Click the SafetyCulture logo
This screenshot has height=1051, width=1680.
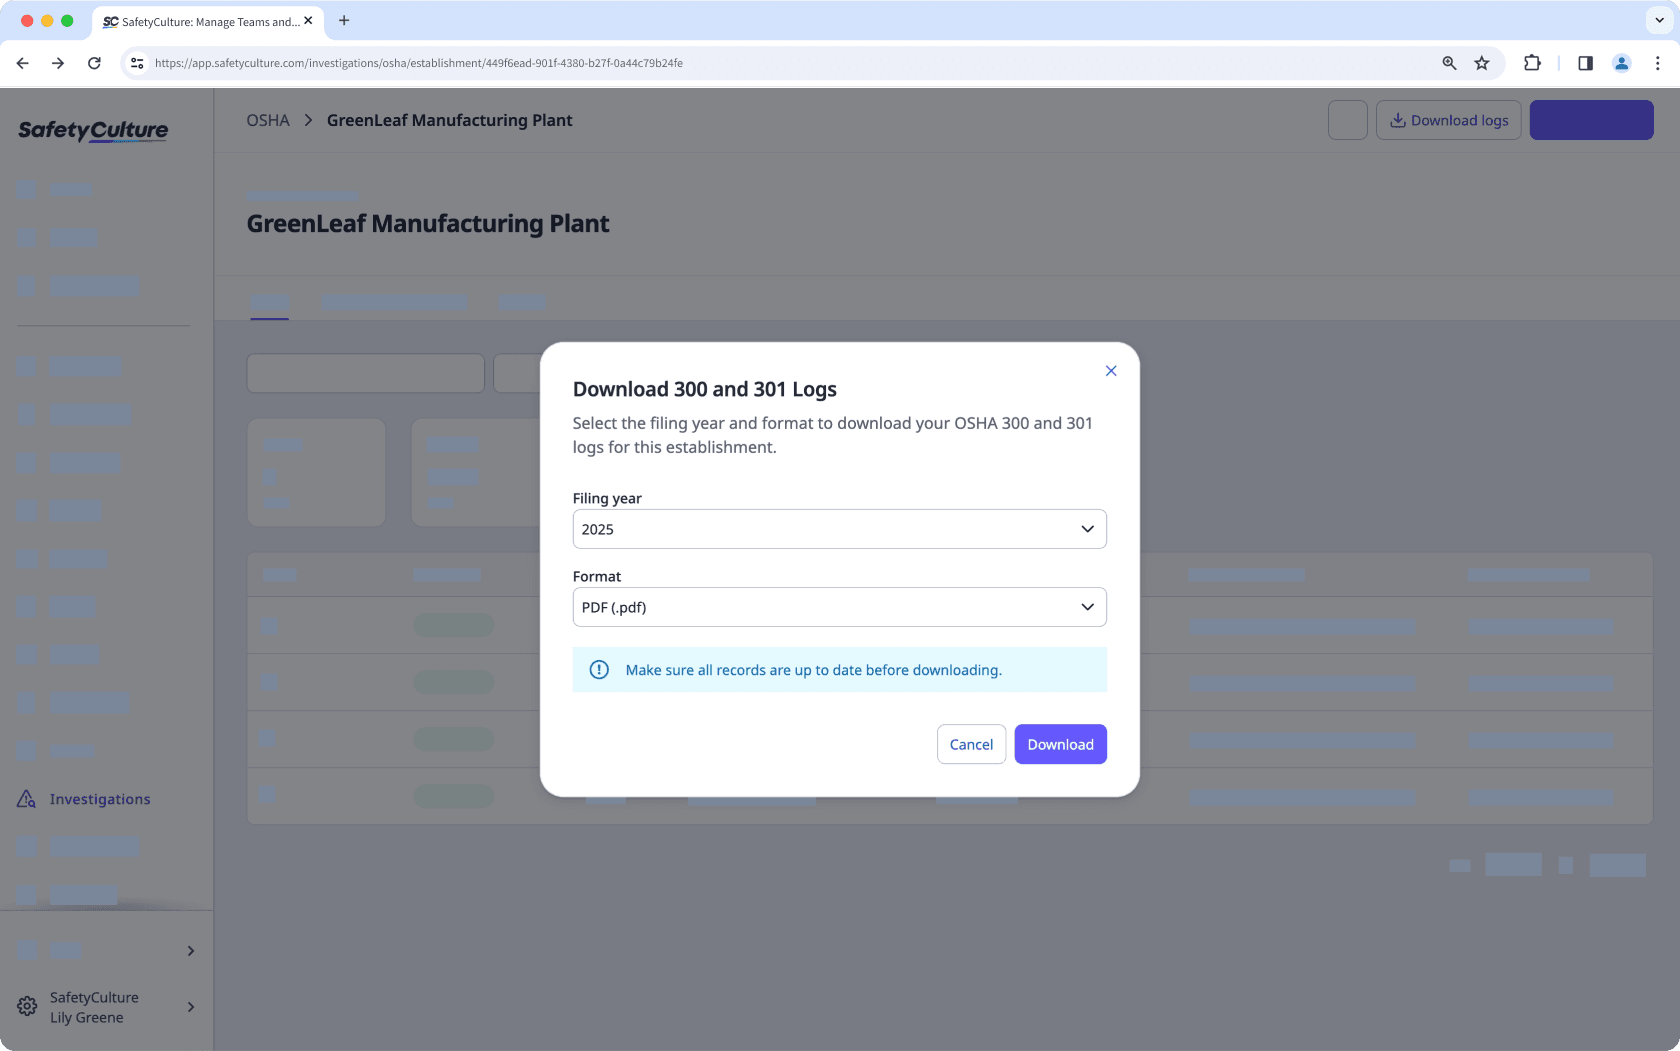tap(92, 130)
